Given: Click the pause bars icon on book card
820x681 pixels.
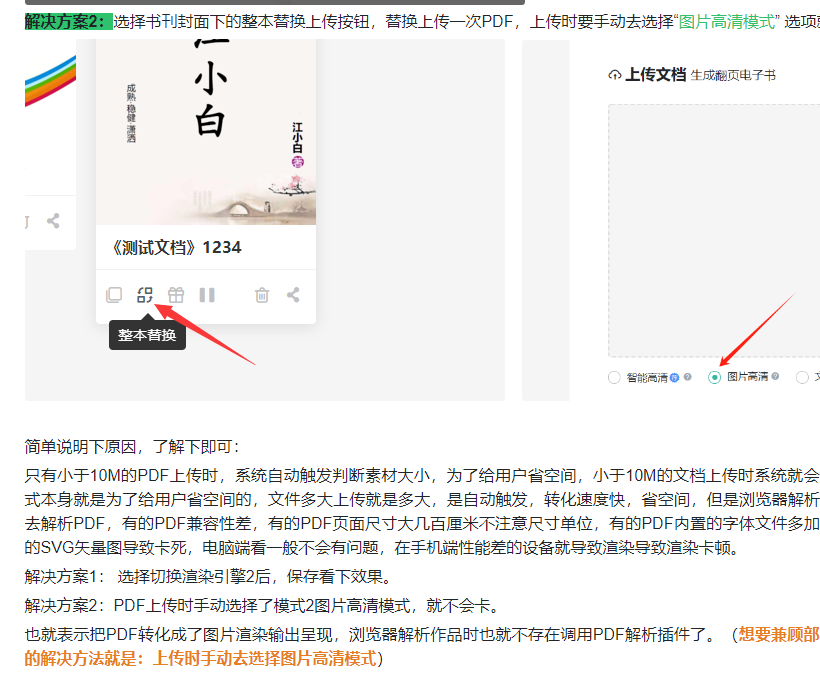Looking at the screenshot, I should pyautogui.click(x=207, y=295).
